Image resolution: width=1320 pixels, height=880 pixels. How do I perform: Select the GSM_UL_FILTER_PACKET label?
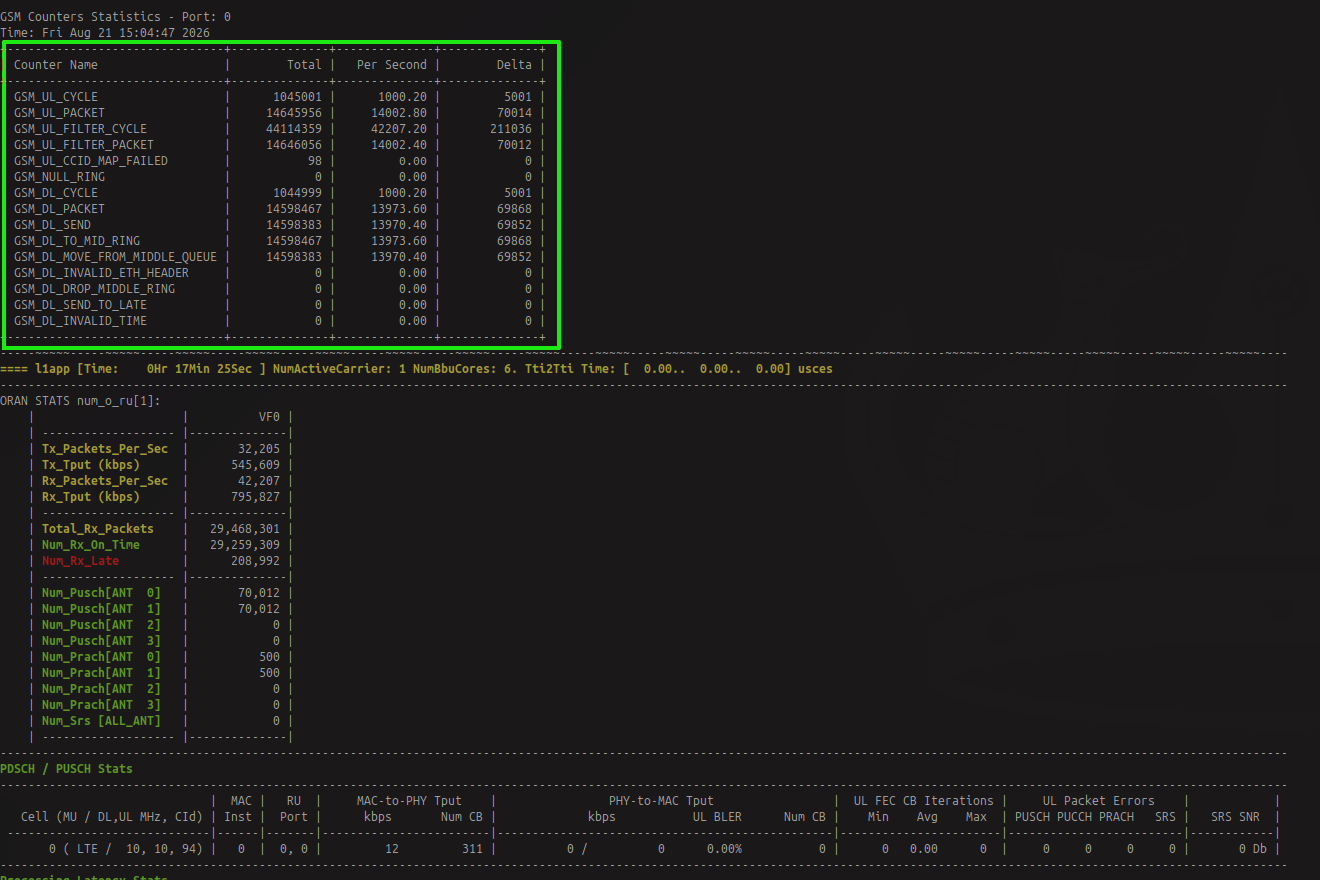84,145
